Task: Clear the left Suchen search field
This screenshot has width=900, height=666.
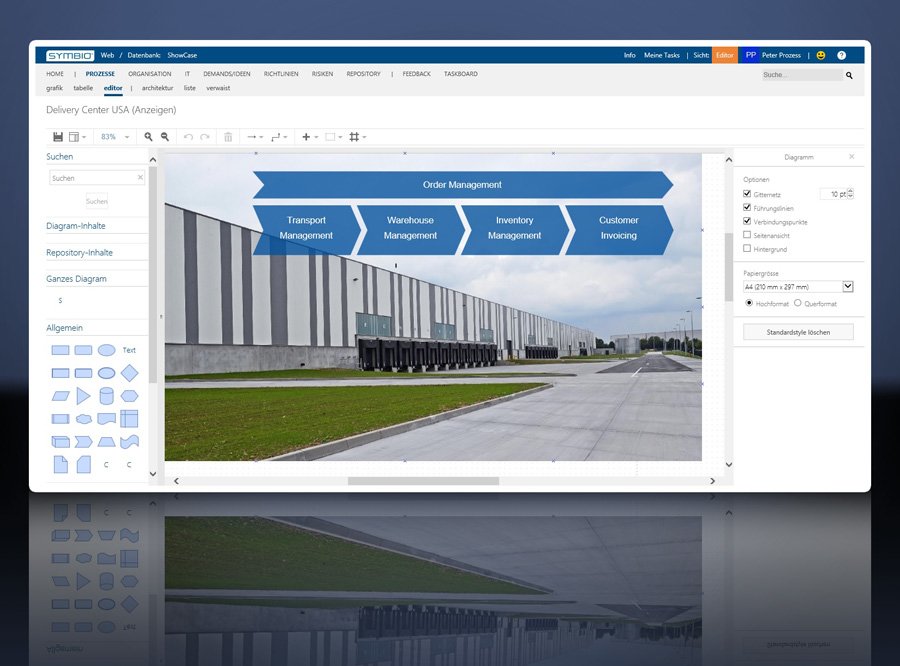Action: pyautogui.click(x=140, y=177)
